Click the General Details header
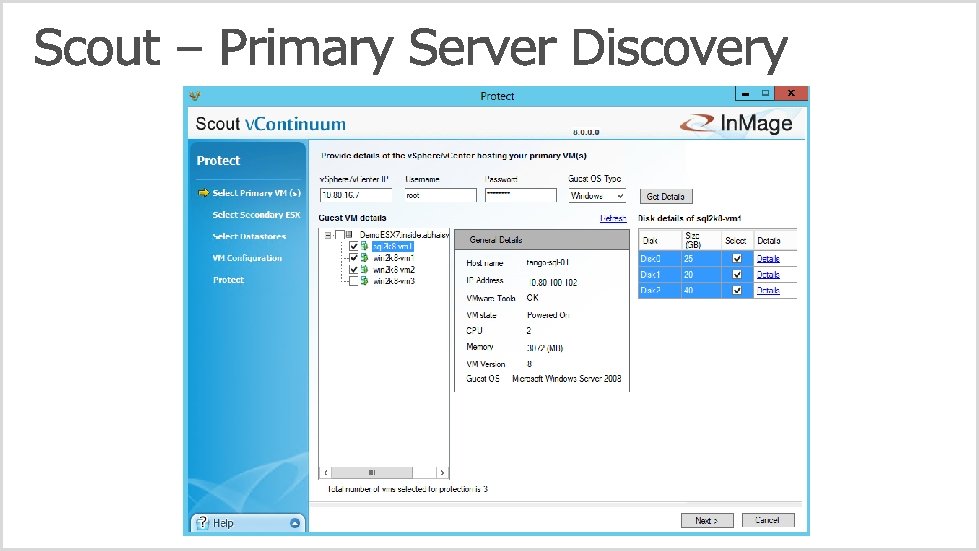The image size is (979, 551). (542, 240)
